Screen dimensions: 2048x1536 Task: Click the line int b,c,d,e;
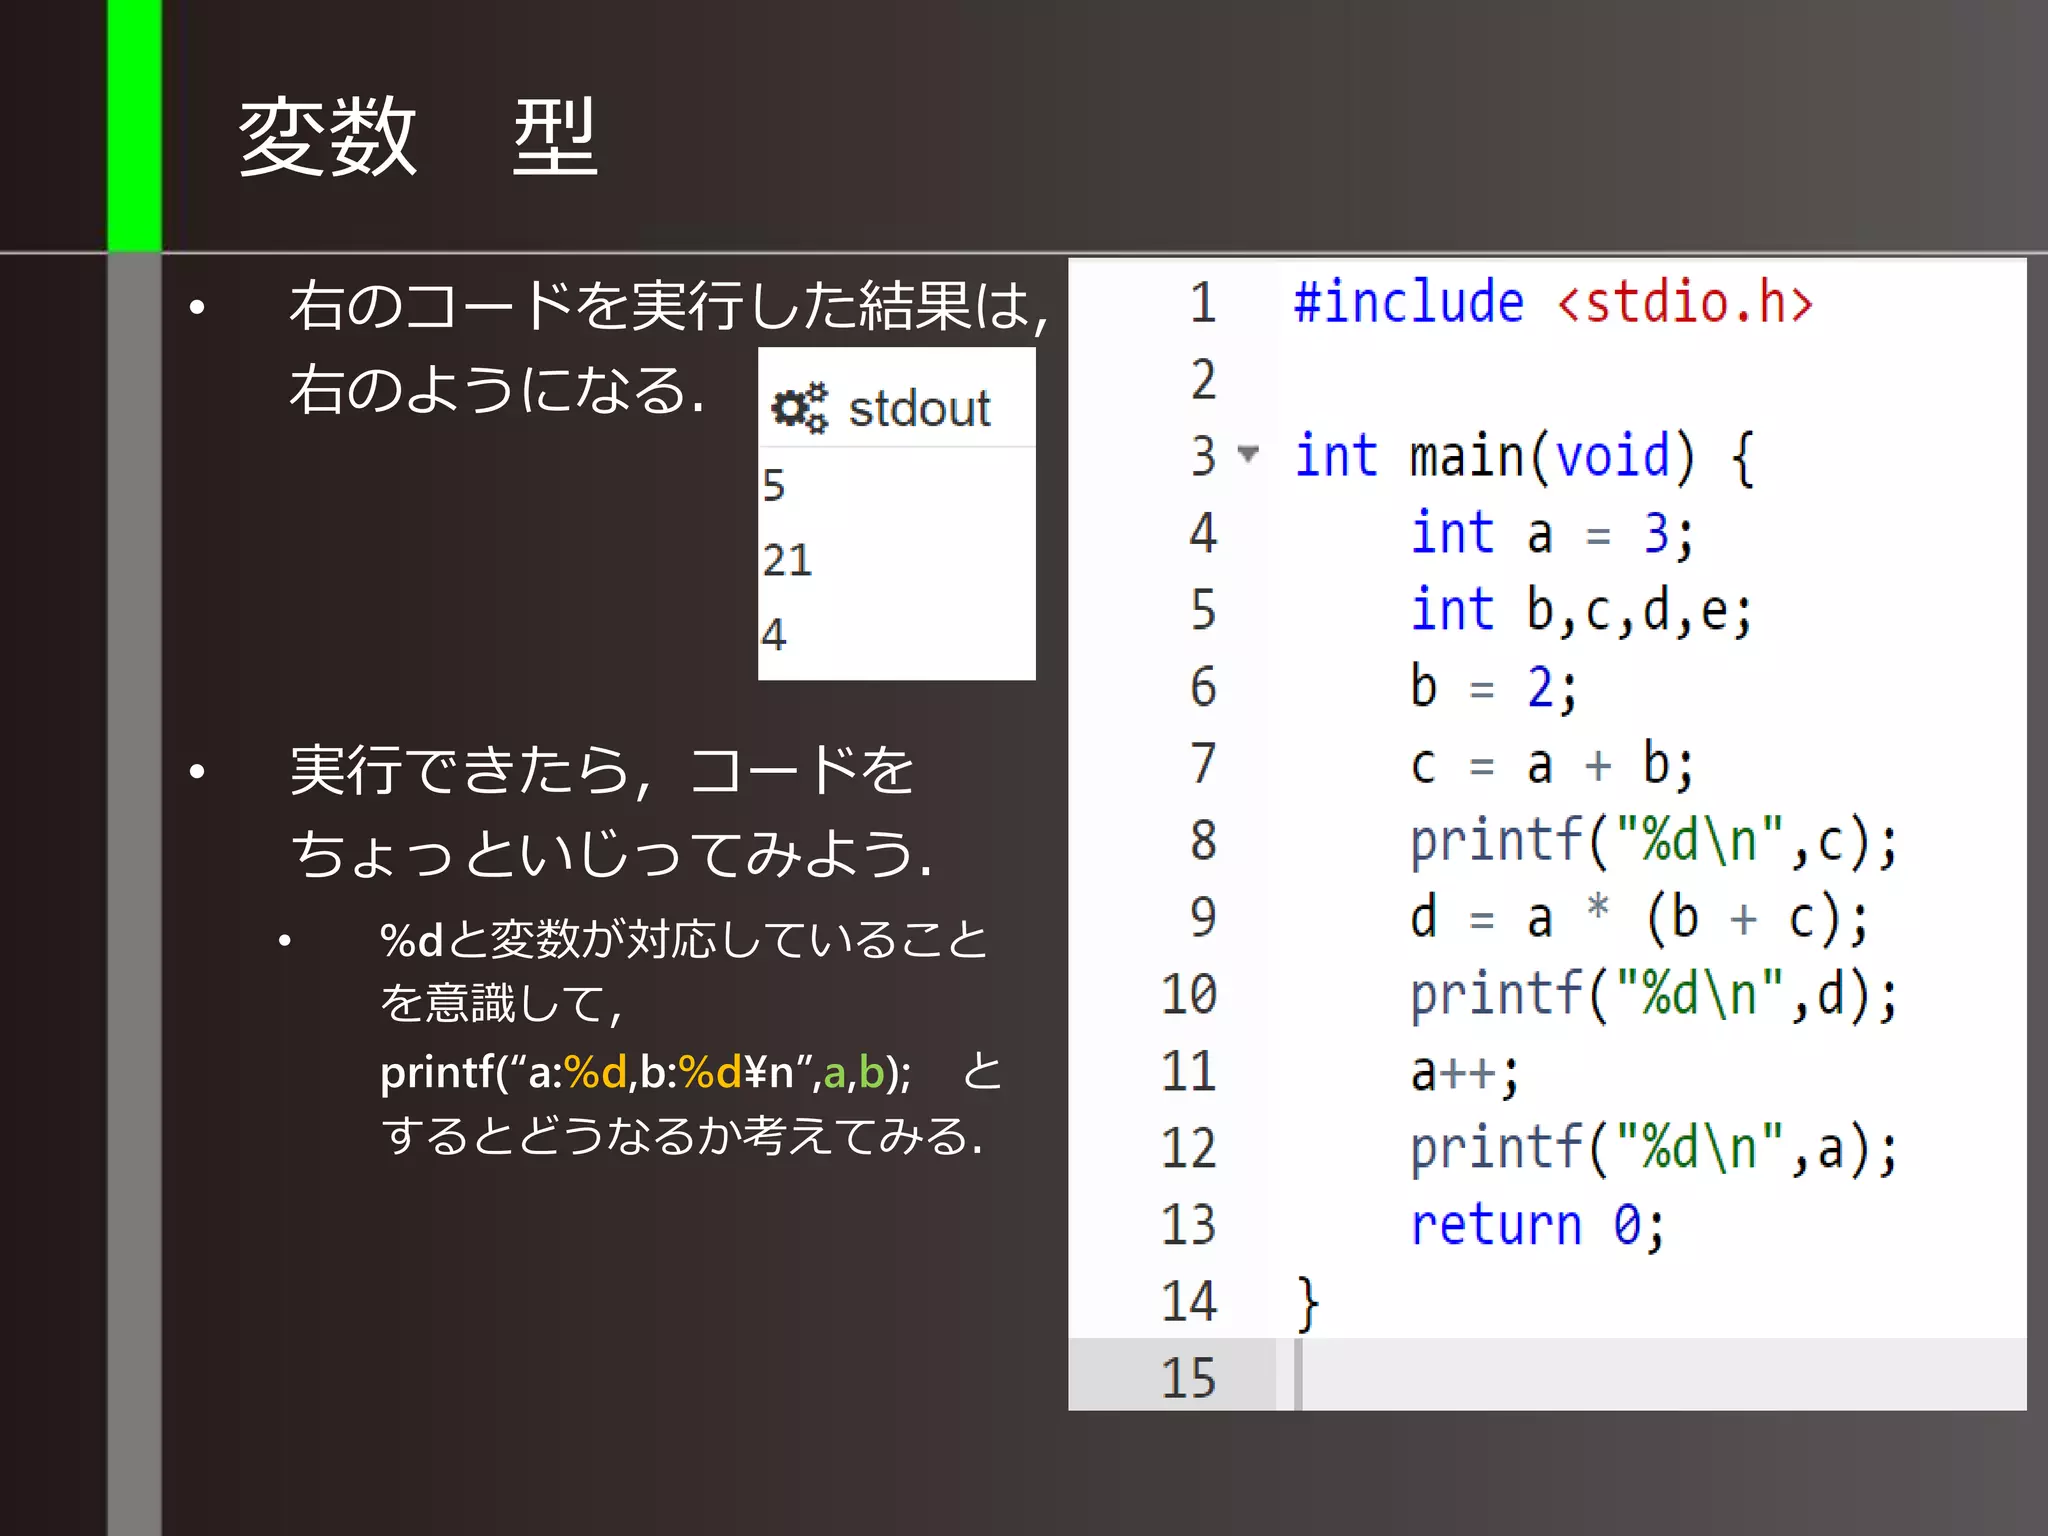point(1581,610)
